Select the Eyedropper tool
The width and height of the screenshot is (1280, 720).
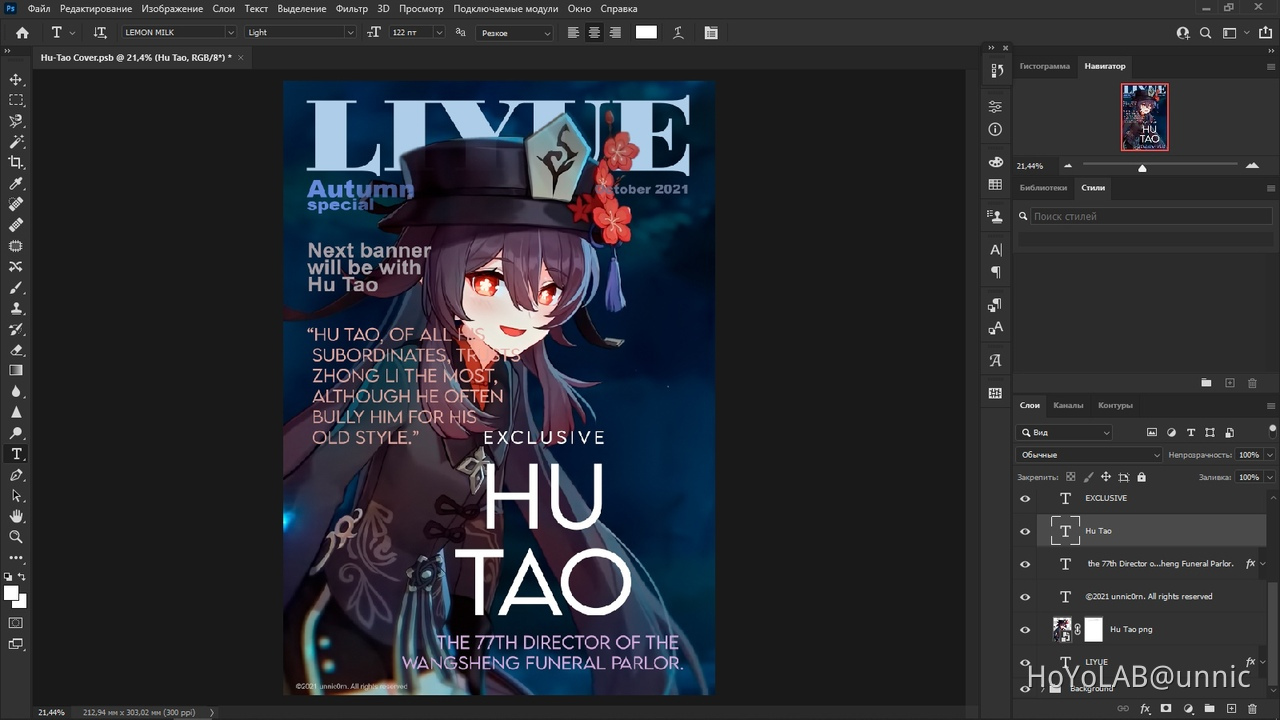(16, 183)
